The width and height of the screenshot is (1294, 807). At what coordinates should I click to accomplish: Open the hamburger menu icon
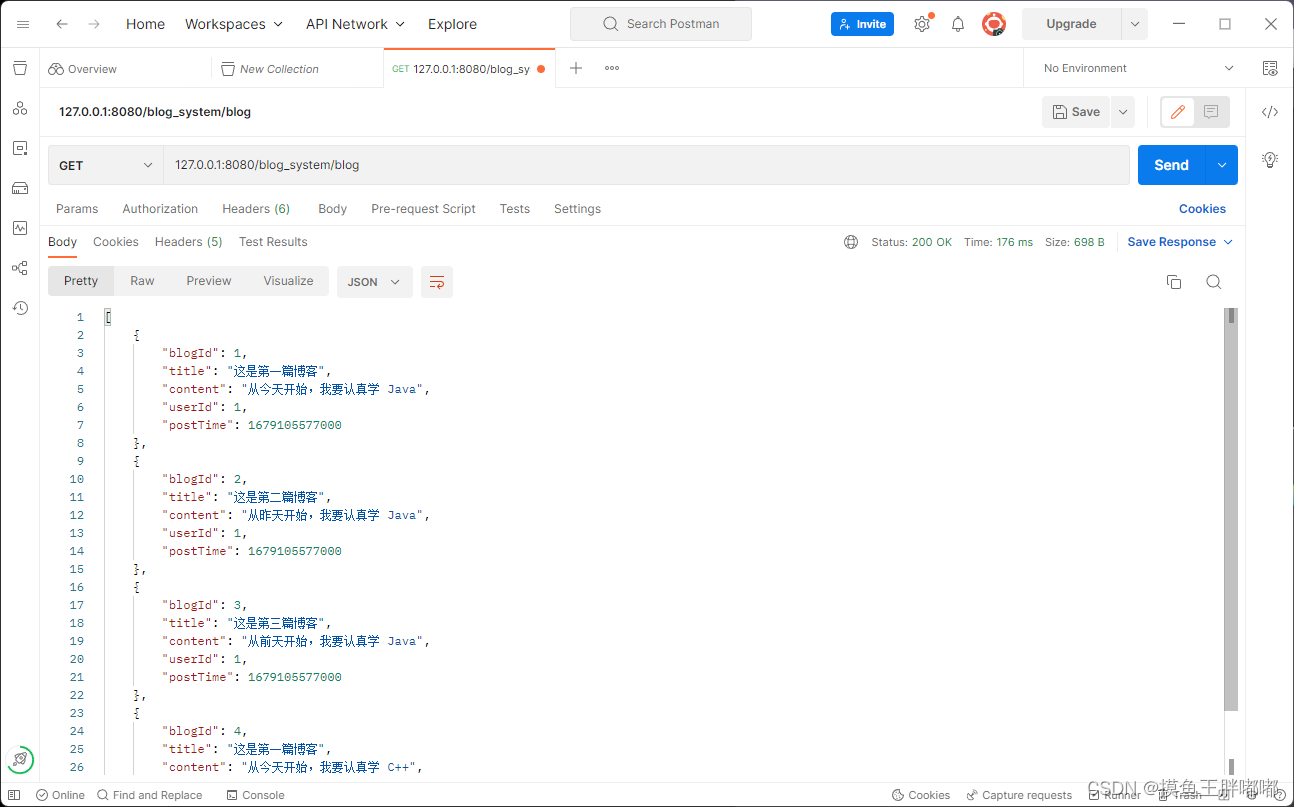click(23, 24)
